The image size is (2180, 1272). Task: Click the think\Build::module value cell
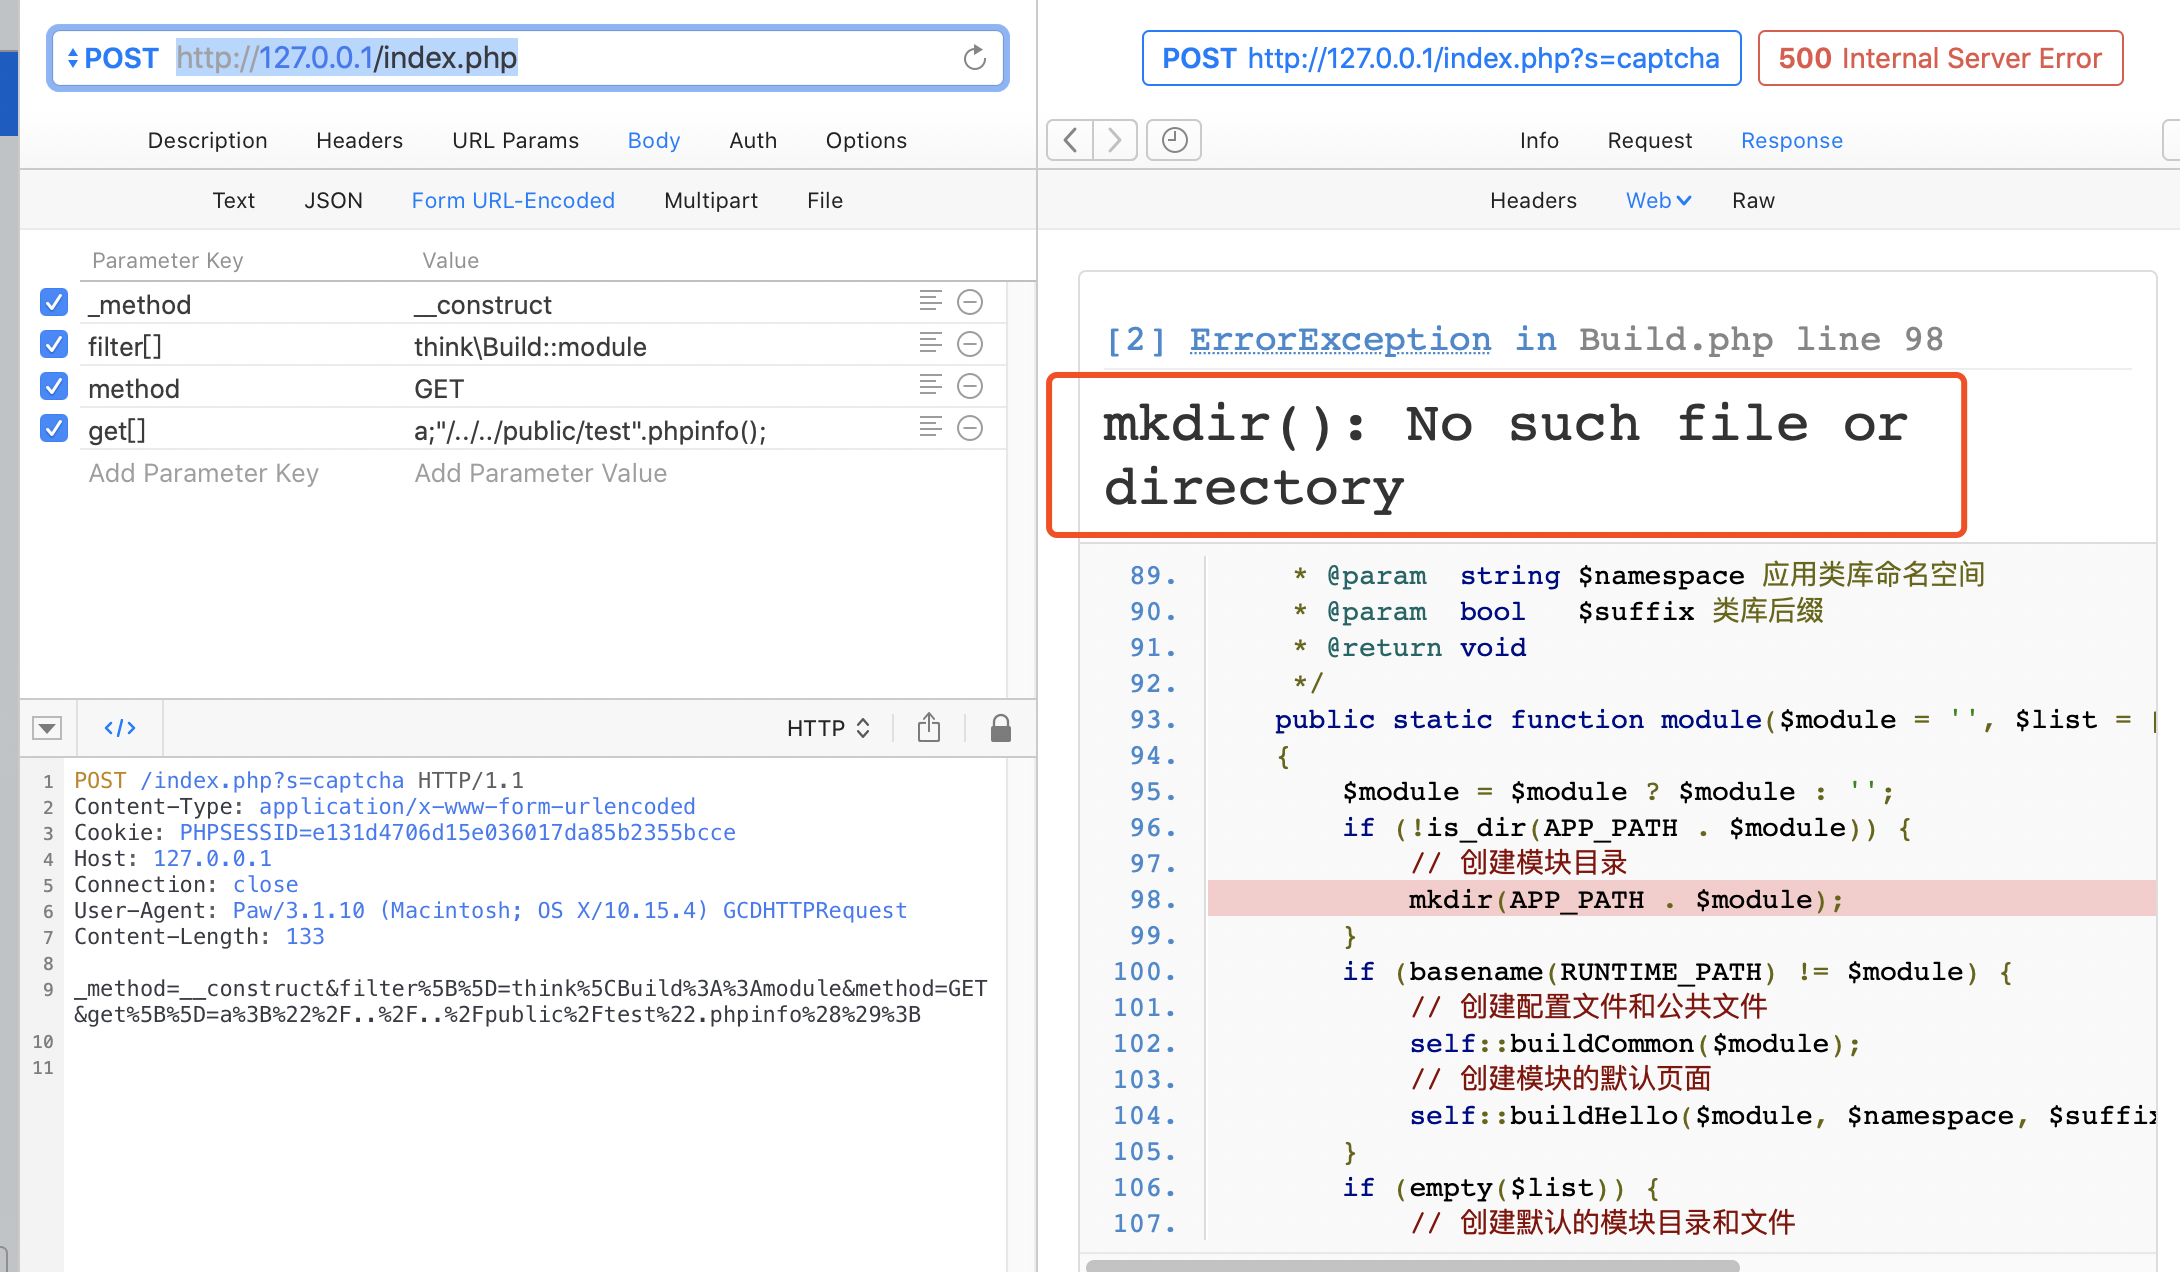[x=530, y=347]
